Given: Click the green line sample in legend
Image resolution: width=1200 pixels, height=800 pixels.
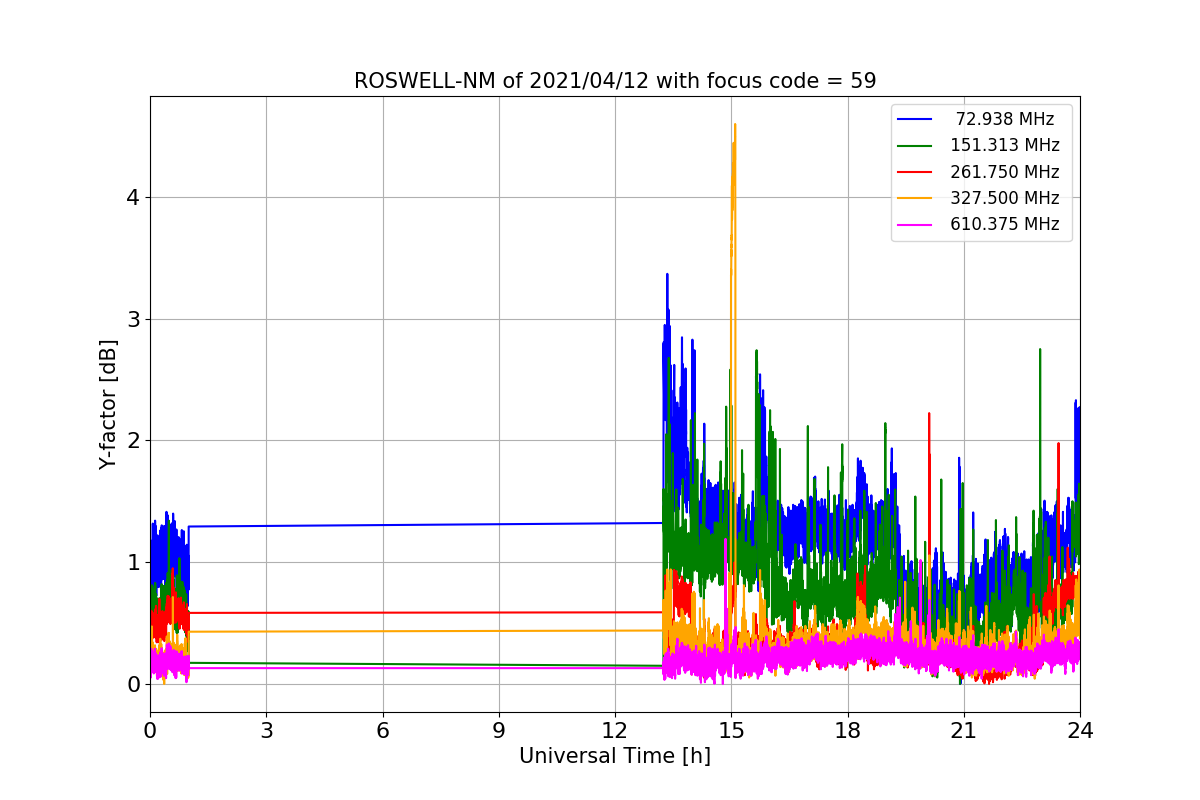Looking at the screenshot, I should pos(915,146).
